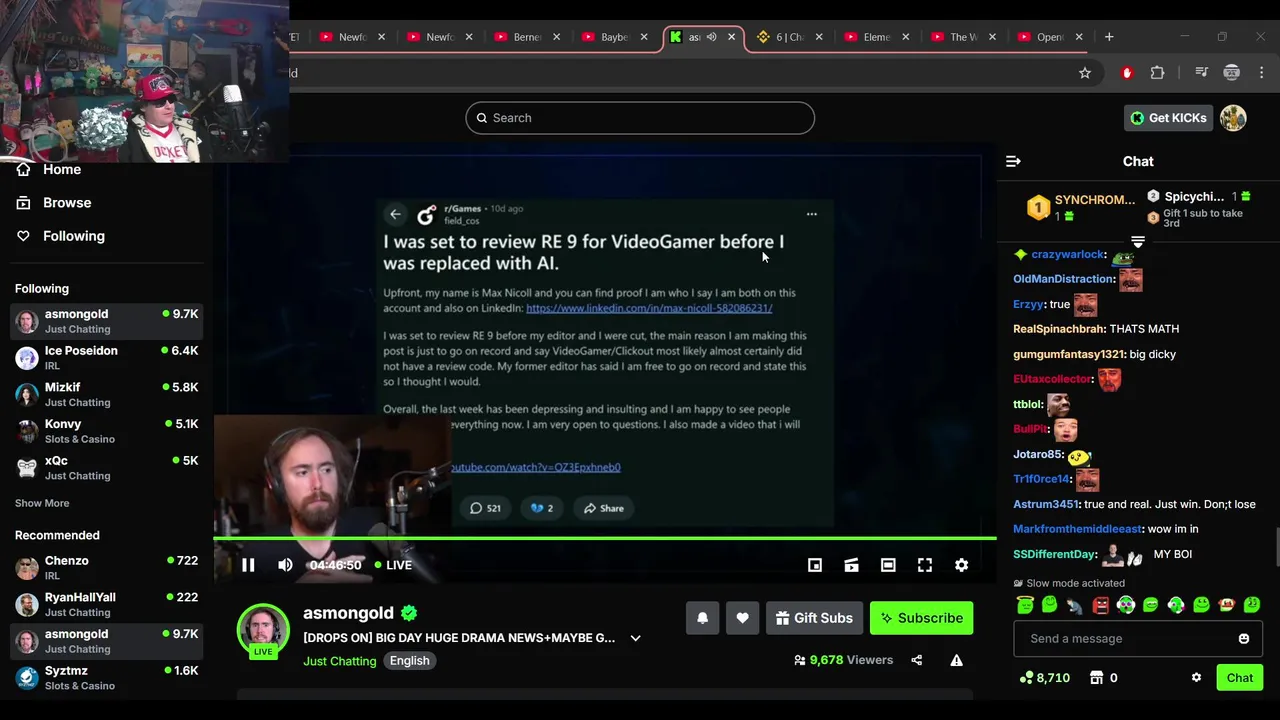Screen dimensions: 1280x720
Task: Open the red browser extension icon
Action: pos(1127,73)
